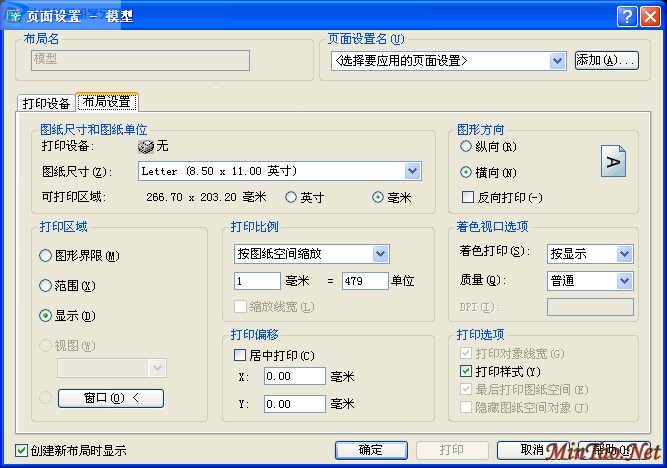
Task: Click the printer device icon next to 无
Action: [x=145, y=146]
